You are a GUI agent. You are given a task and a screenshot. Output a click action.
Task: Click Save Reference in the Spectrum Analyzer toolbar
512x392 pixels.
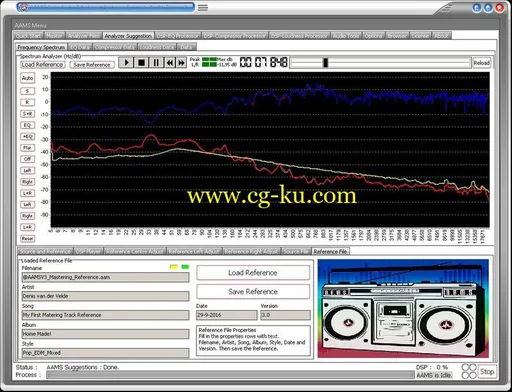[92, 65]
